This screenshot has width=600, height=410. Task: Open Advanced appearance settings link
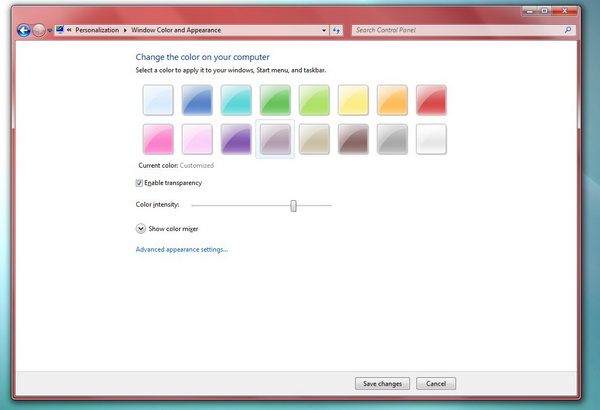point(181,249)
